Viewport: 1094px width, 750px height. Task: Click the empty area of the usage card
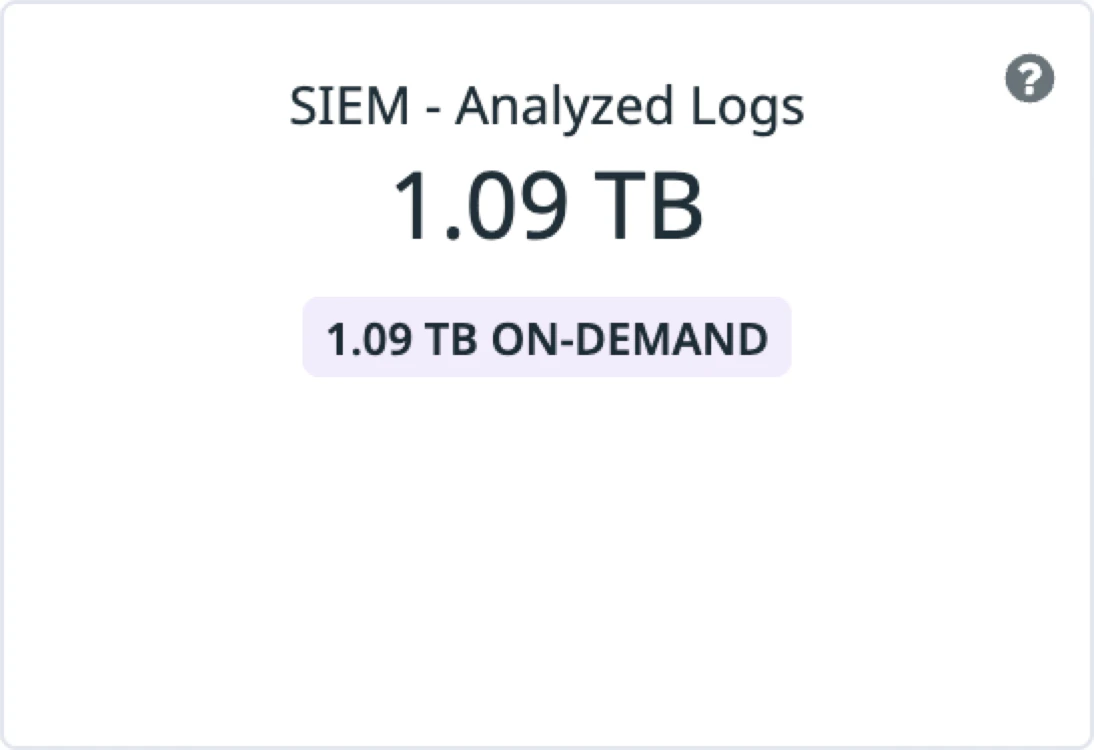(546, 560)
